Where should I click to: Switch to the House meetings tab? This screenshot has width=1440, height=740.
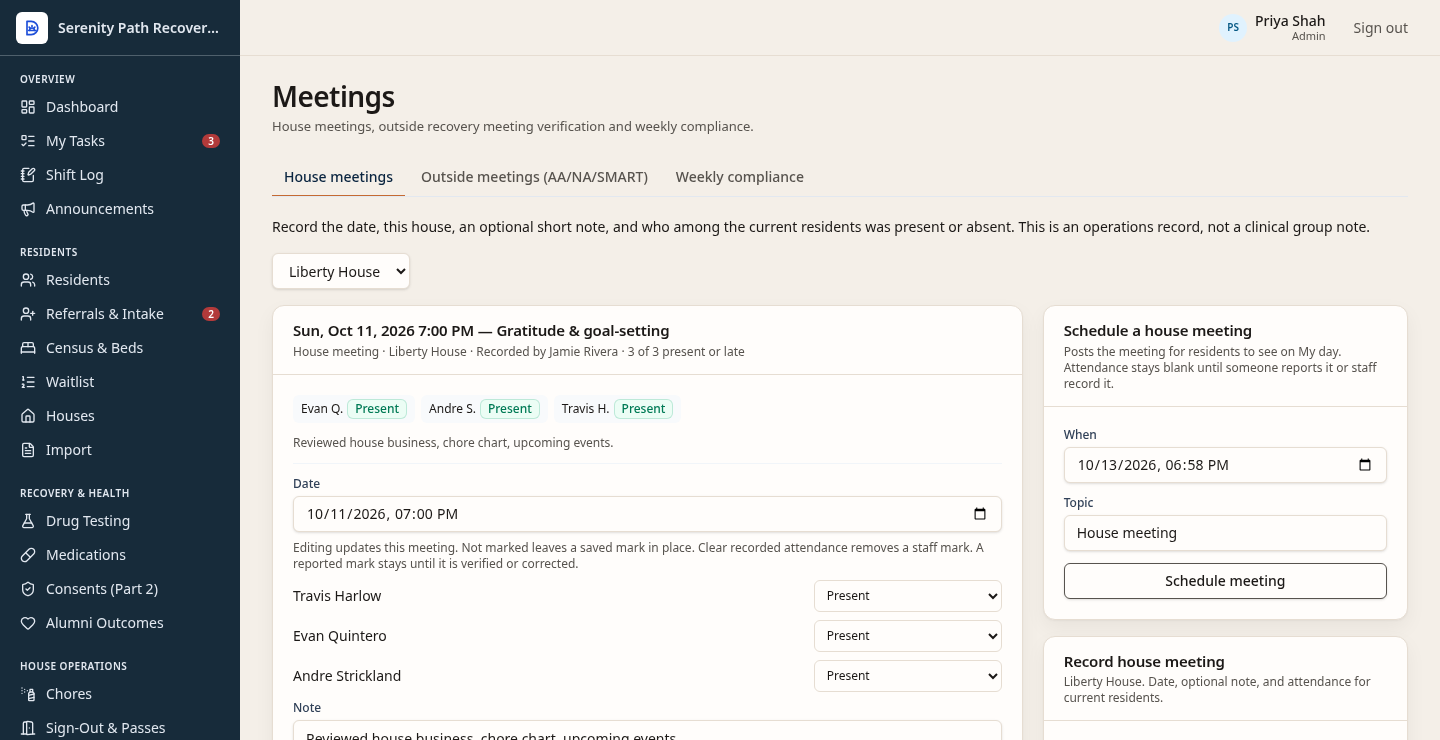338,177
